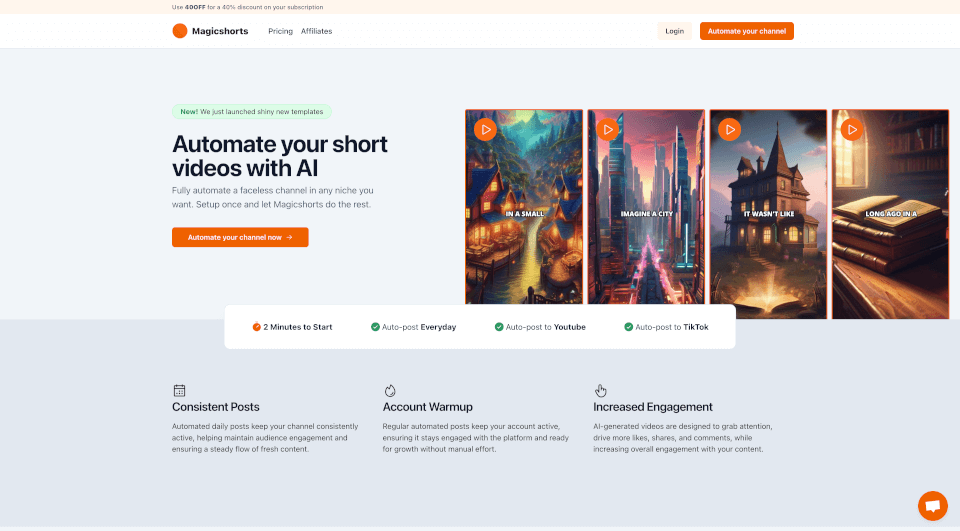Image resolution: width=960 pixels, height=531 pixels.
Task: Click the Auto-post to TikTok checkmark
Action: point(629,327)
